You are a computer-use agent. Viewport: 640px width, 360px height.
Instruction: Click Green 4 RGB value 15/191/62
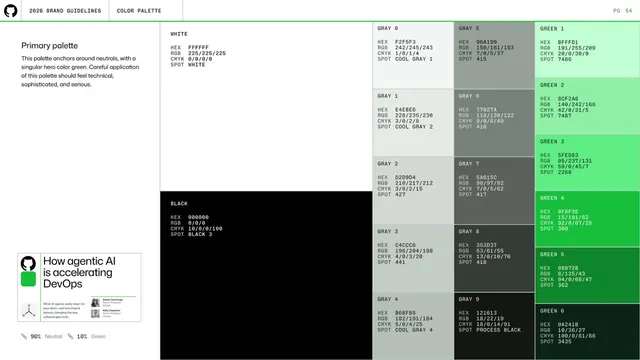(573, 217)
